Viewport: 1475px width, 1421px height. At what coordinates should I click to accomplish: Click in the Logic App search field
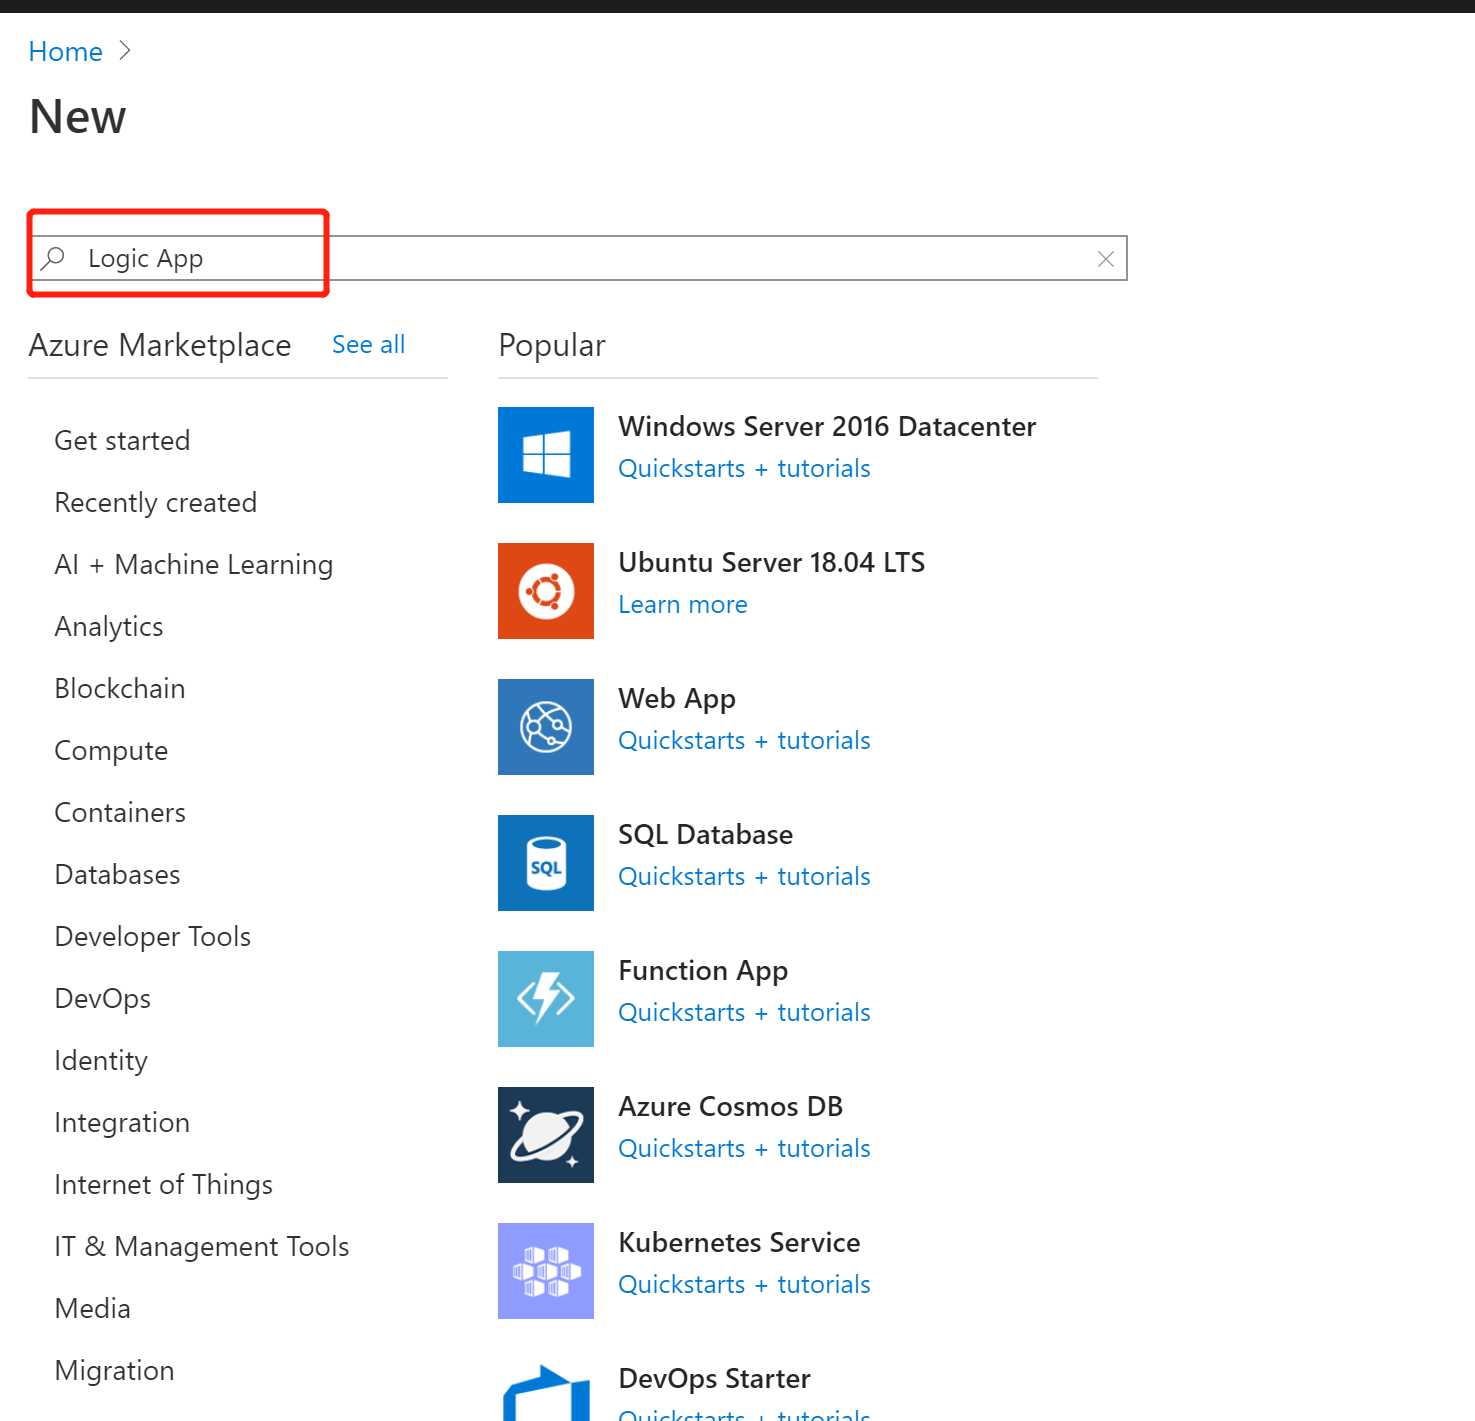(x=580, y=259)
